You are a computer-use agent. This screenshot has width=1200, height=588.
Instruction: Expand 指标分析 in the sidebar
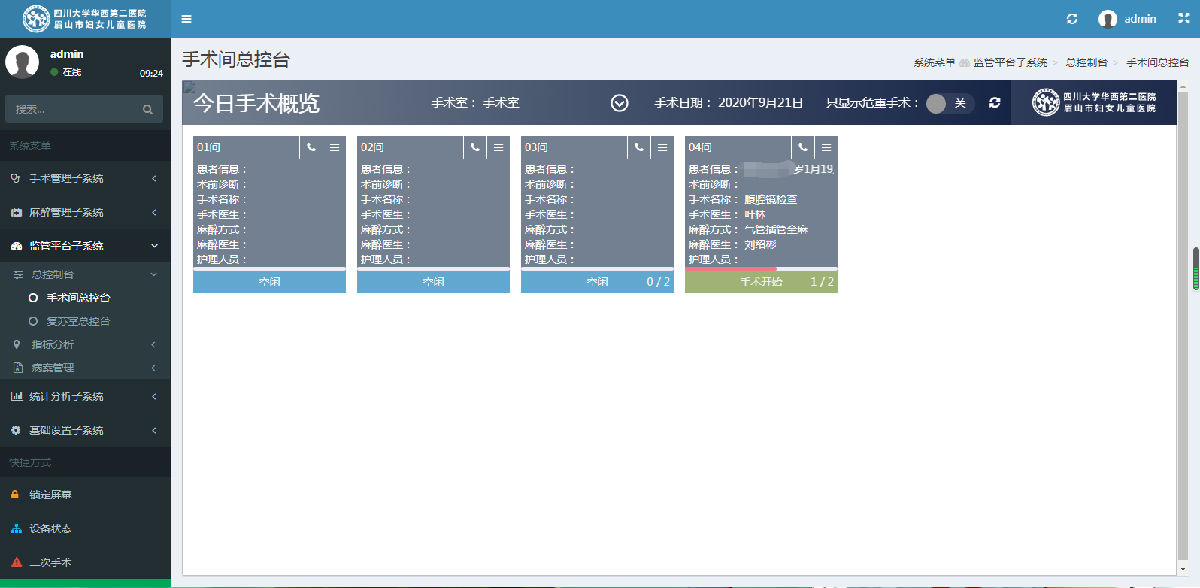[85, 345]
